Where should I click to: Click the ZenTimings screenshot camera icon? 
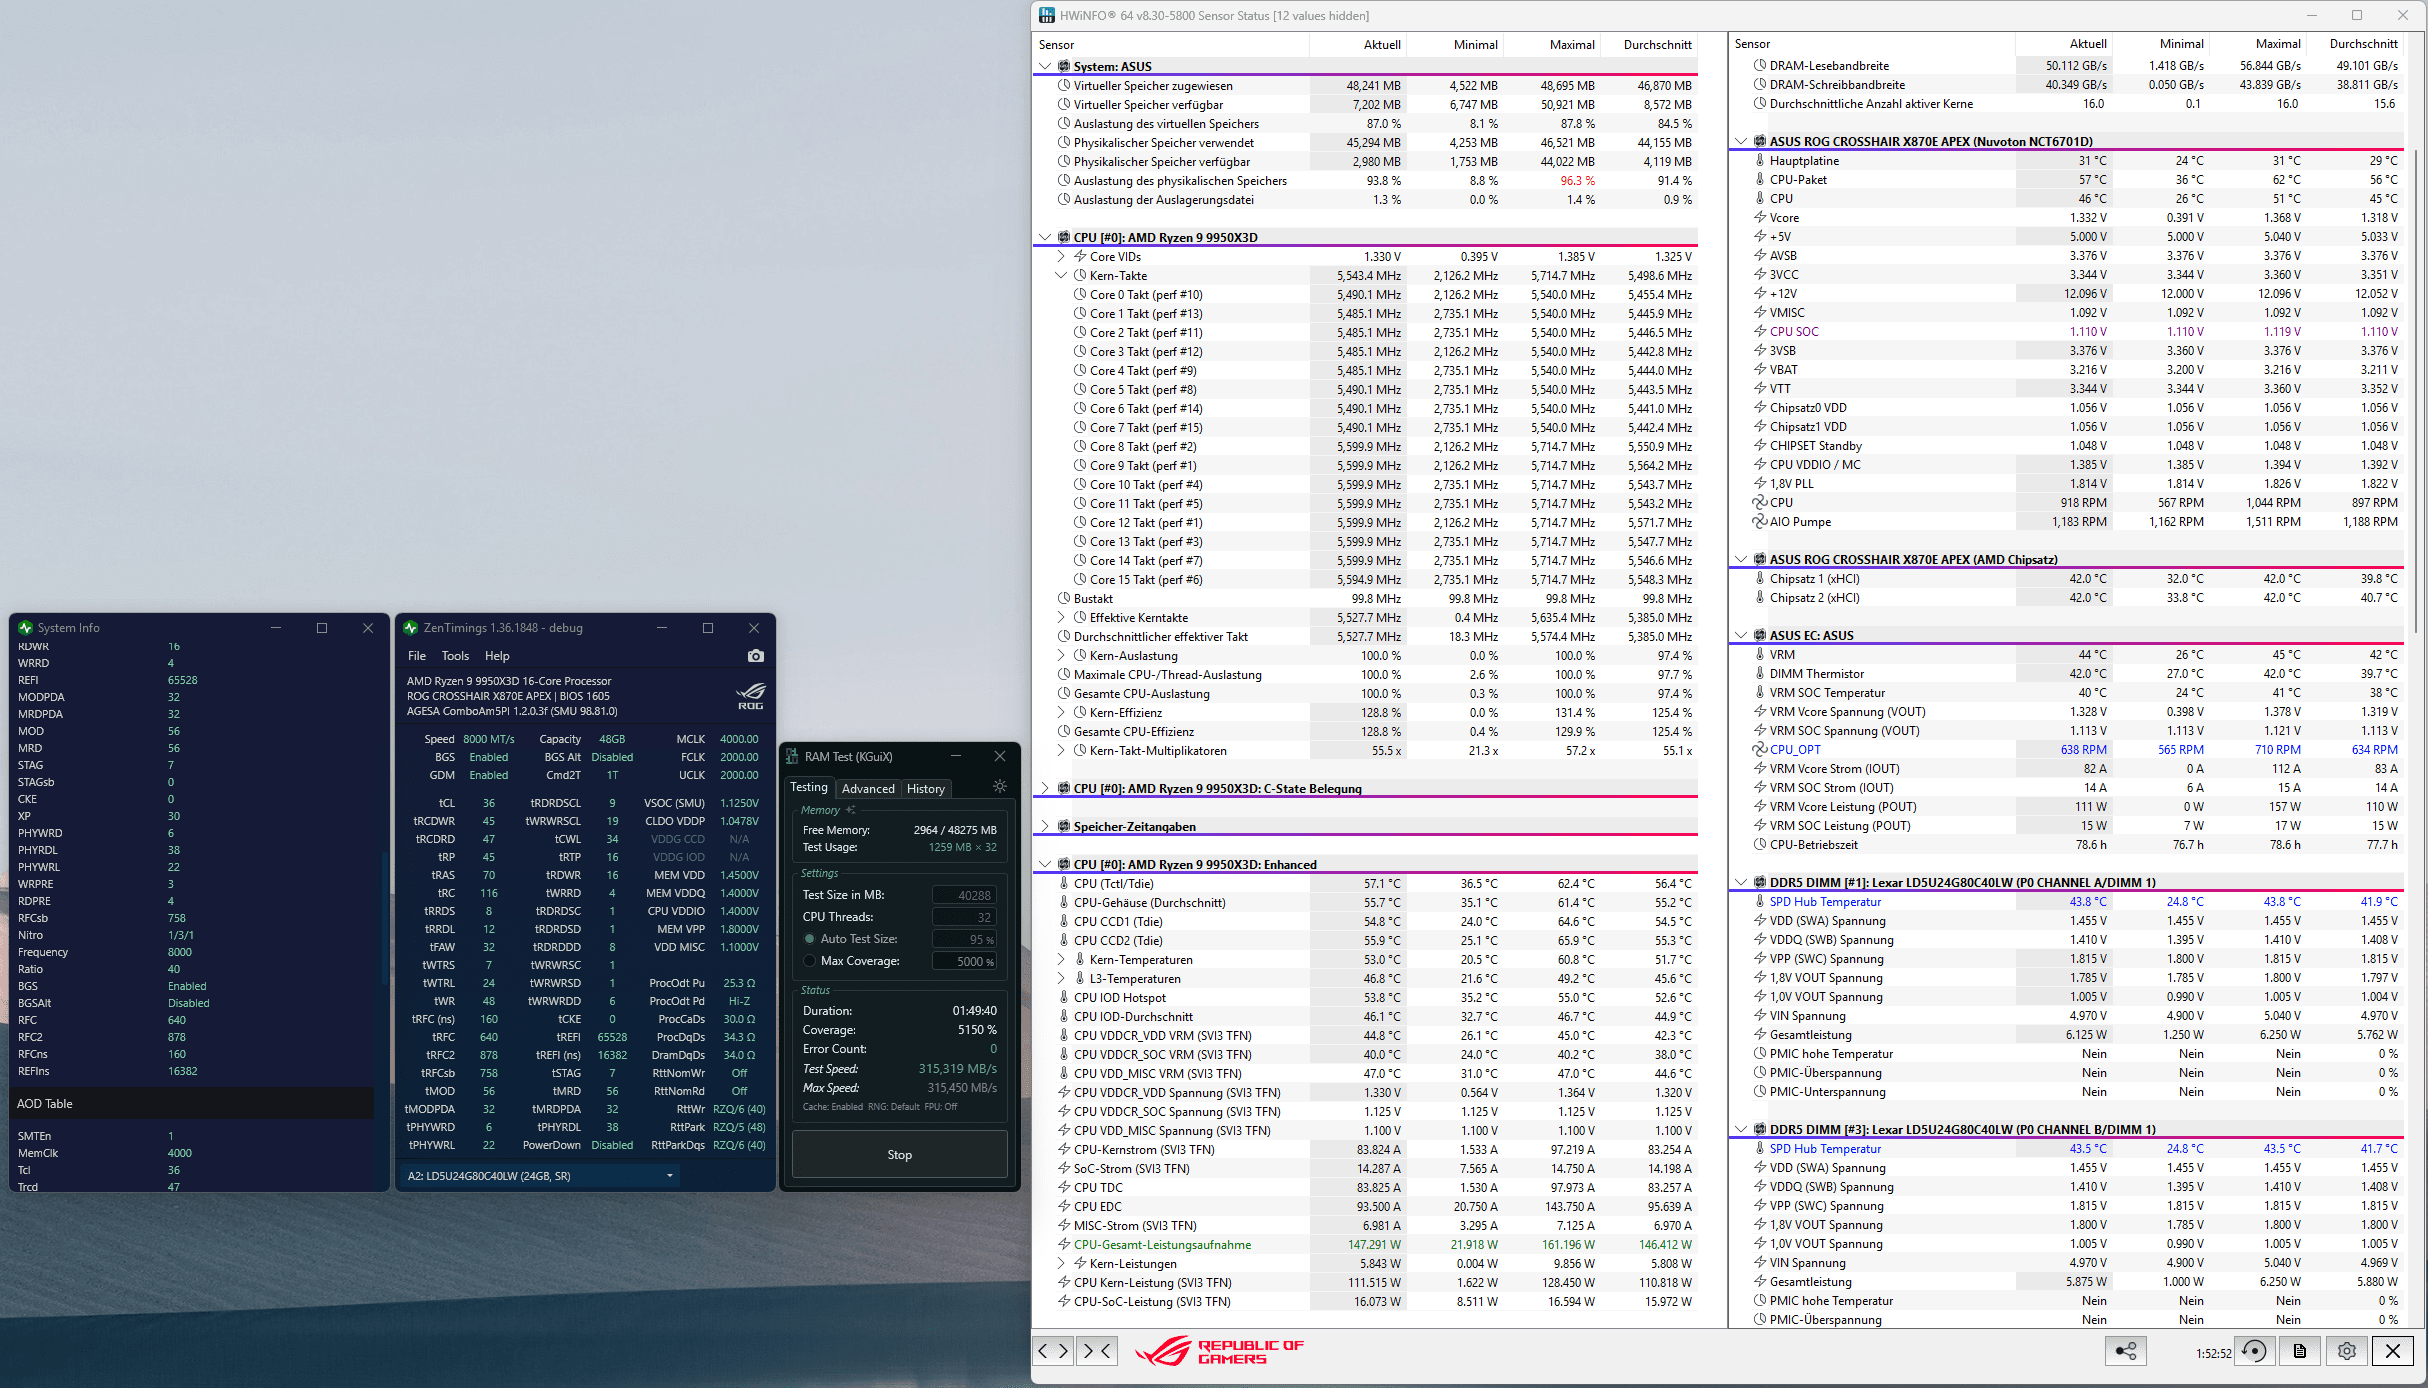coord(755,656)
